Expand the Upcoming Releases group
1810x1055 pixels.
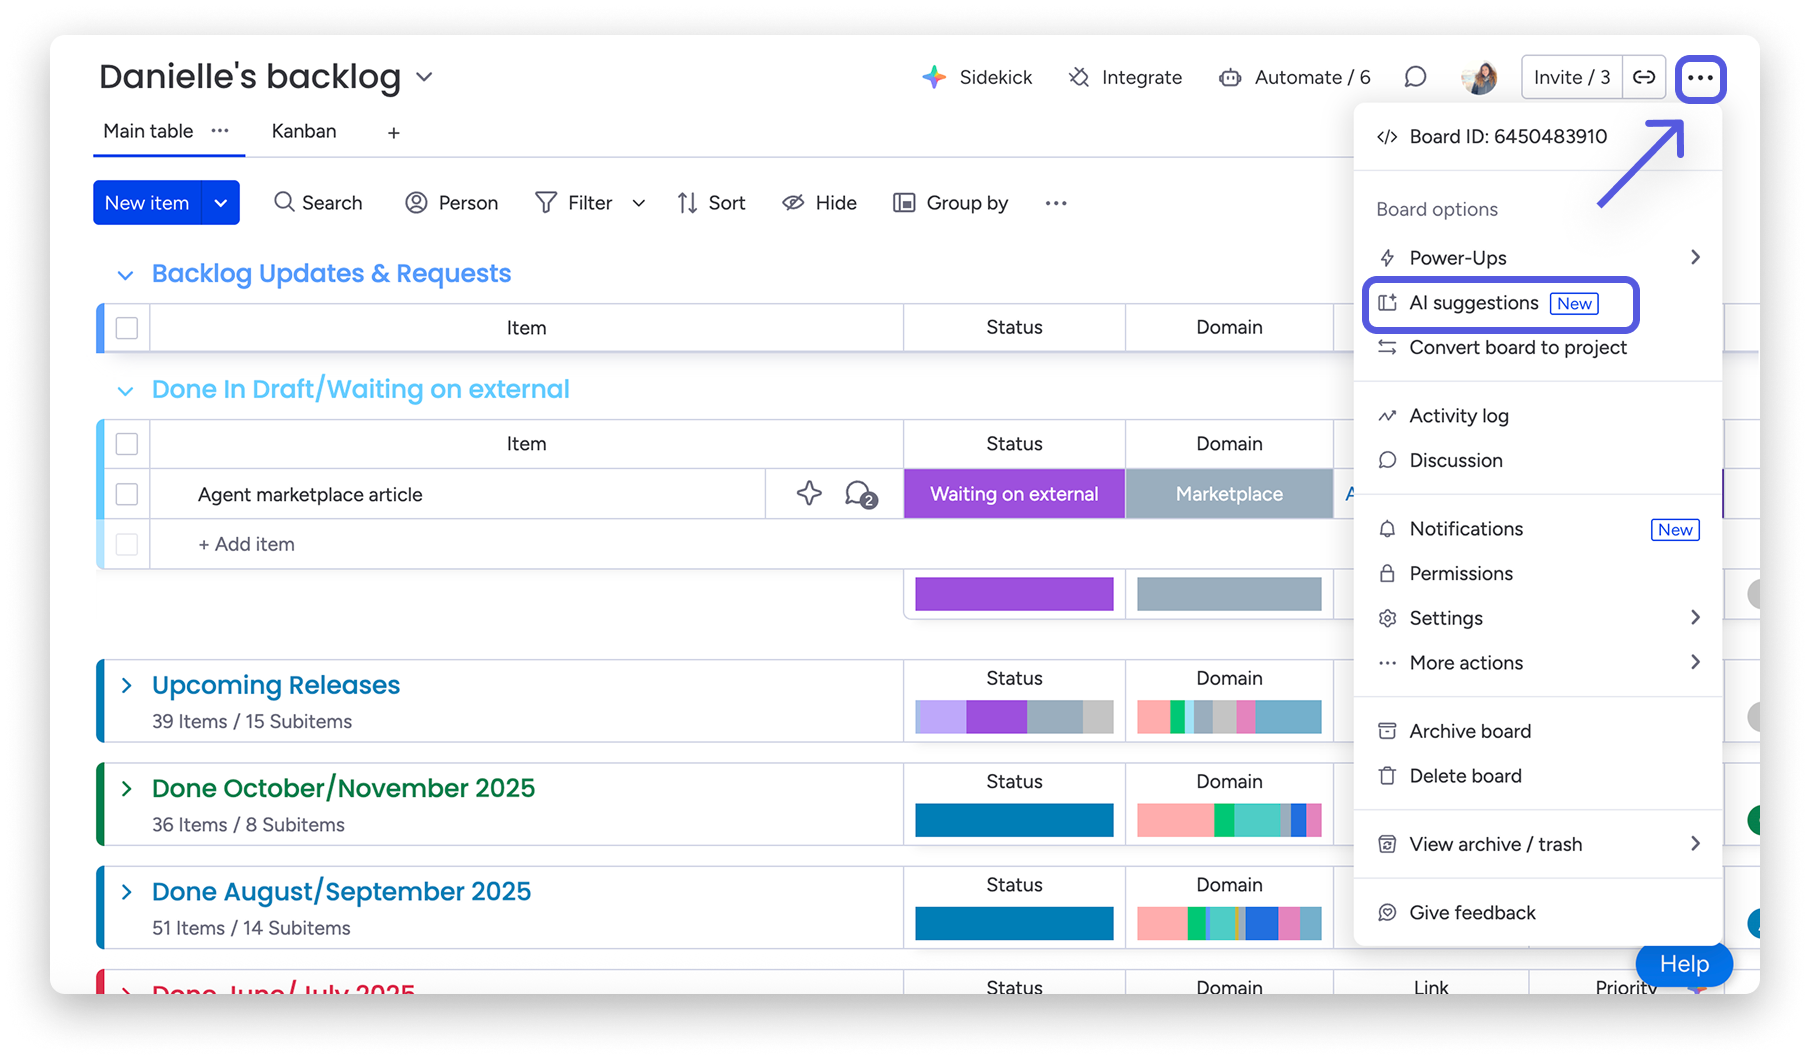(x=127, y=685)
